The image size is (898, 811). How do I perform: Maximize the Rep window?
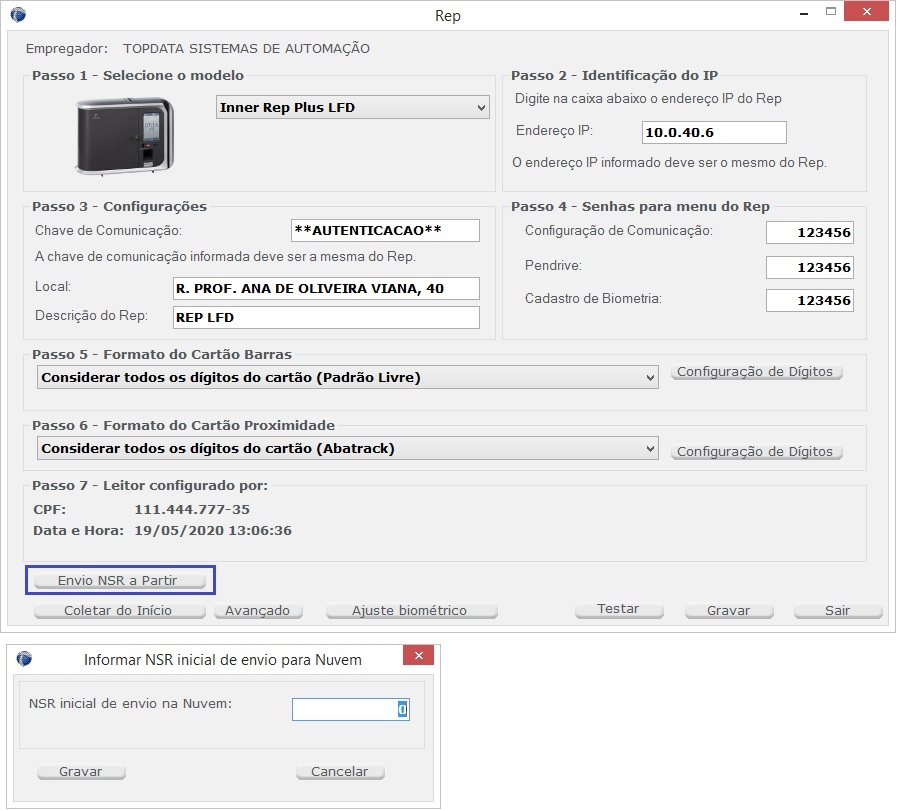831,11
